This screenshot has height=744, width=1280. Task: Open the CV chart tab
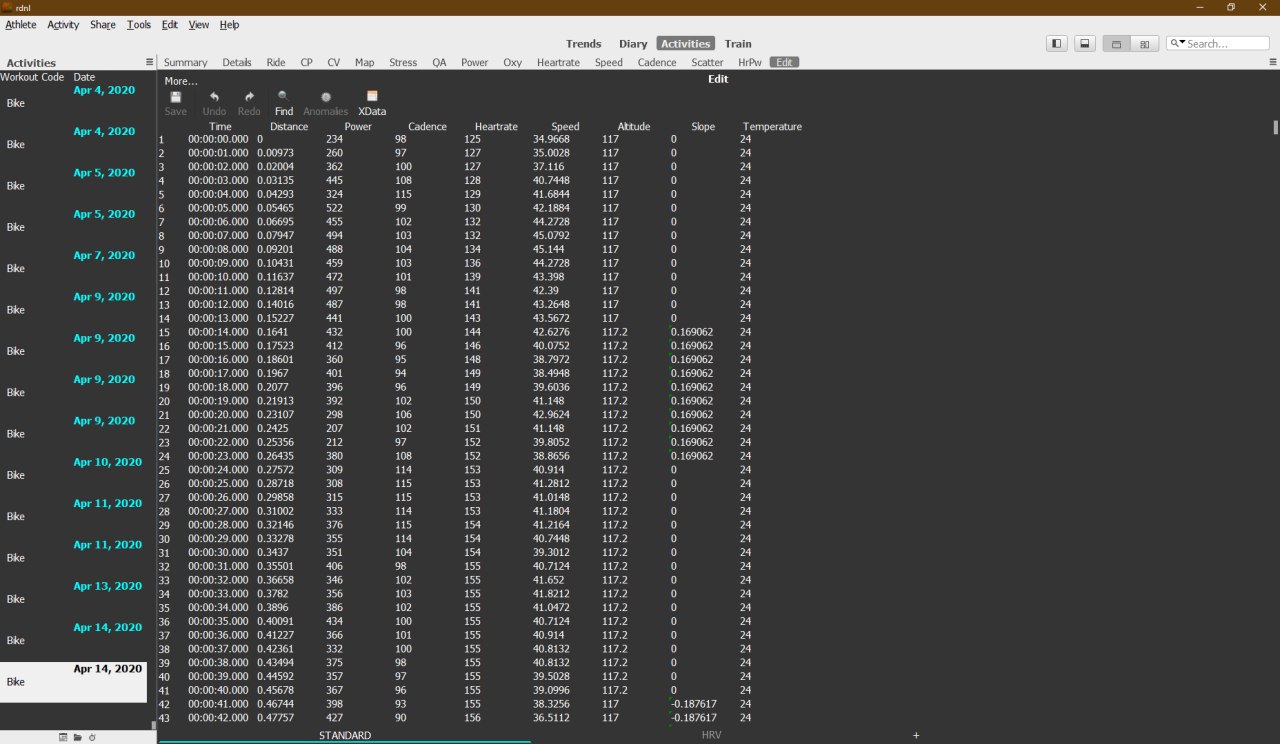coord(334,62)
